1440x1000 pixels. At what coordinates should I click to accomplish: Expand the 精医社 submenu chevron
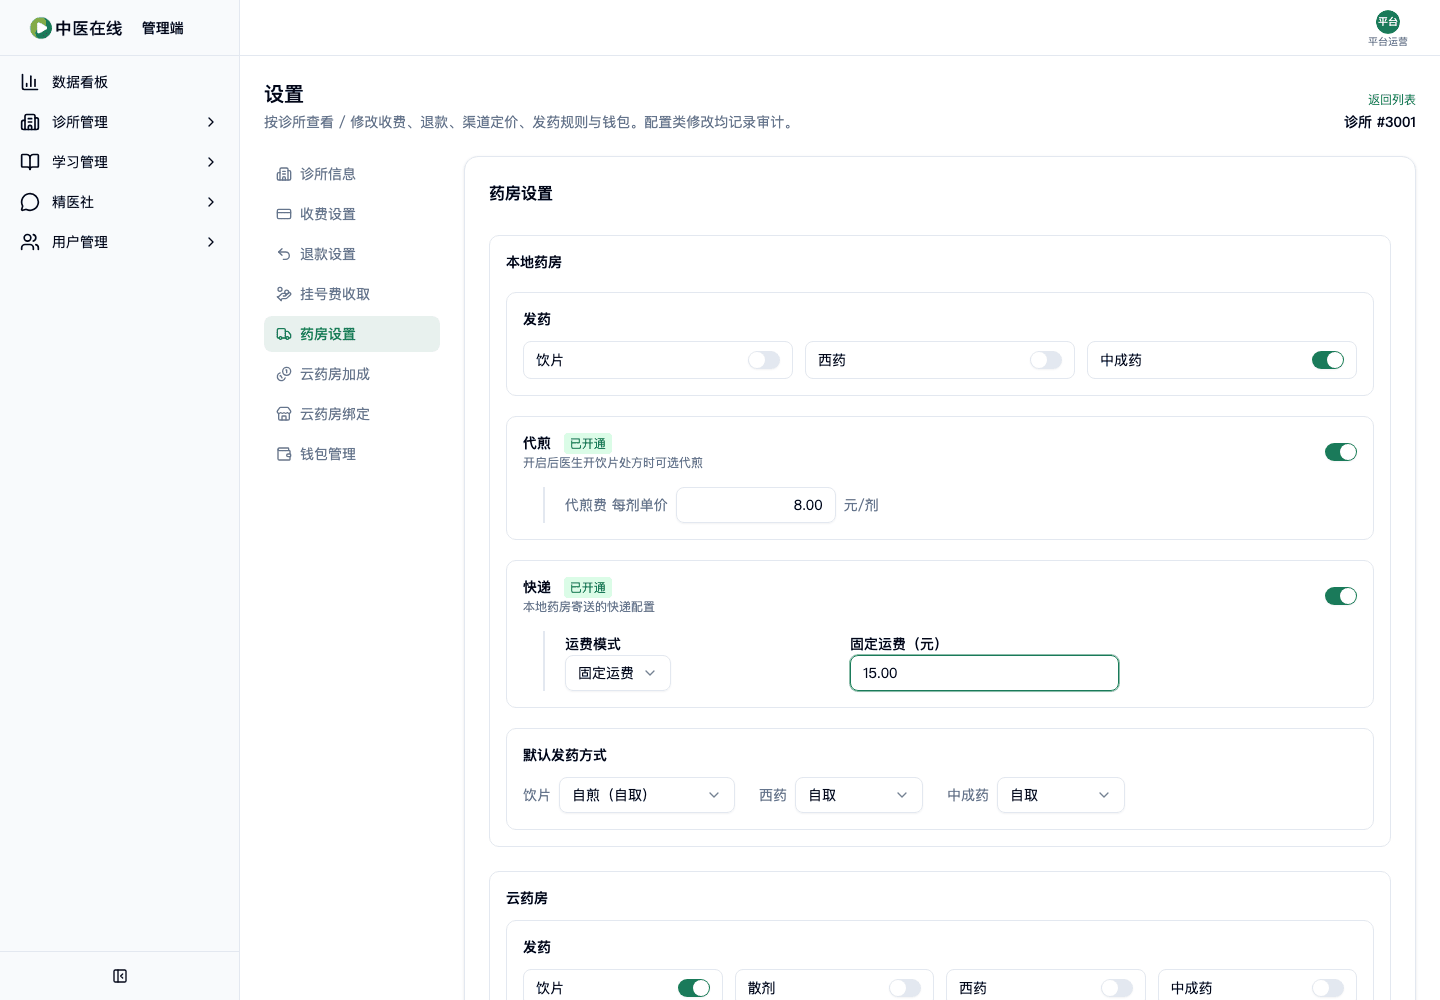[x=211, y=202]
